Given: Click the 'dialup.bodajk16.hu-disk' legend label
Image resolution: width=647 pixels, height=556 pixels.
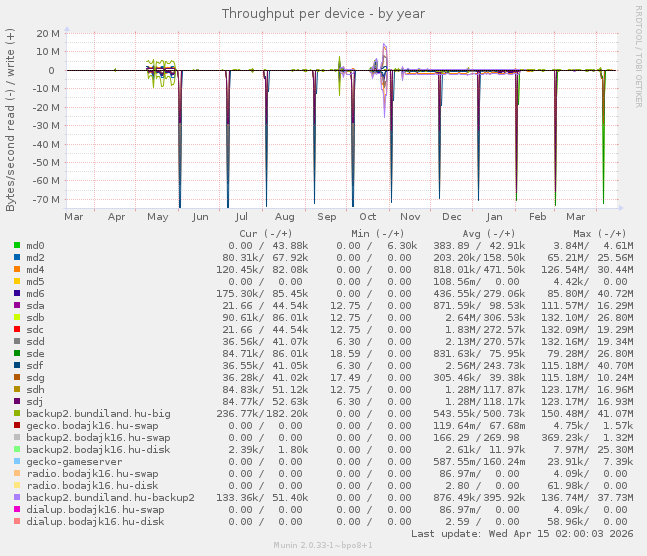Looking at the screenshot, I should coord(95,521).
